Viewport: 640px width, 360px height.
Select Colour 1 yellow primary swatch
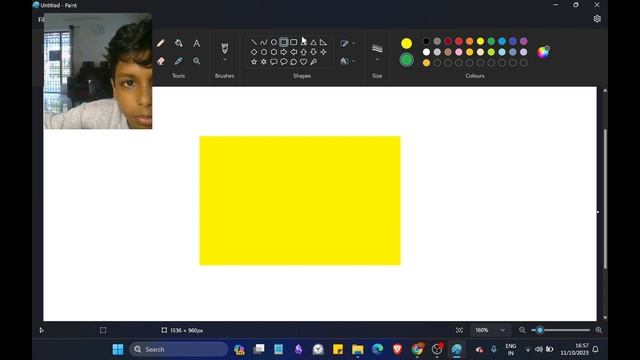coord(407,43)
